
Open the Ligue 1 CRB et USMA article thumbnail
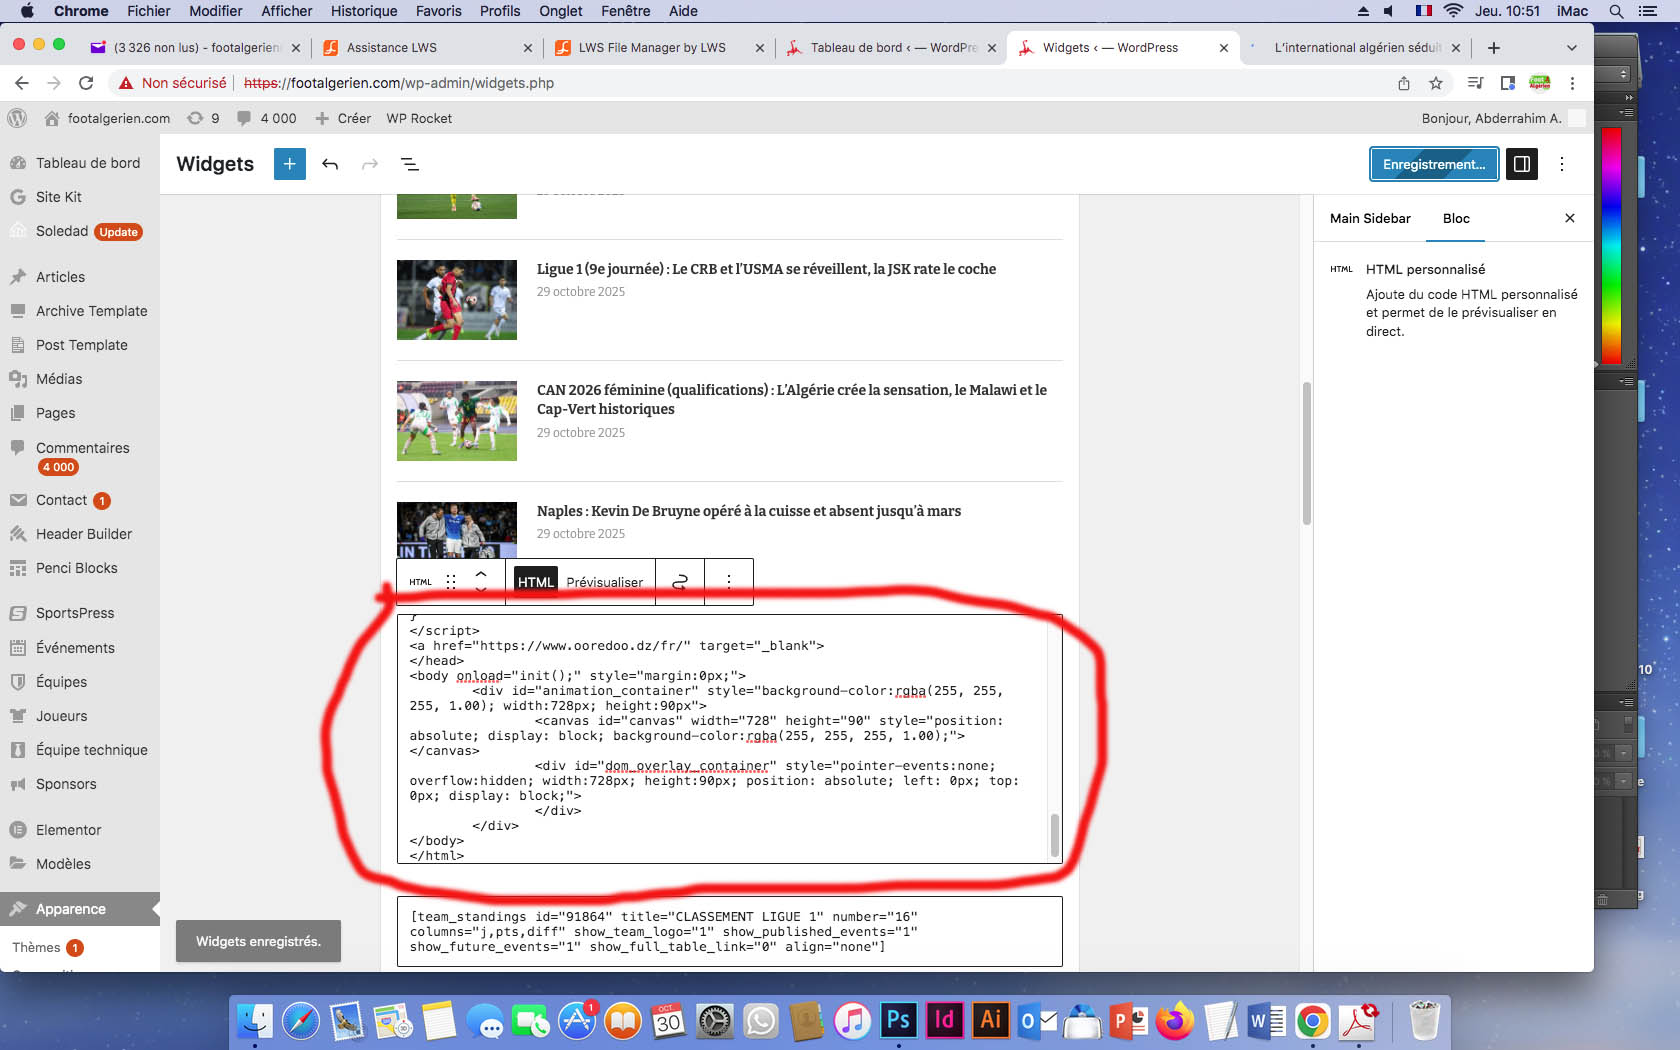click(457, 300)
